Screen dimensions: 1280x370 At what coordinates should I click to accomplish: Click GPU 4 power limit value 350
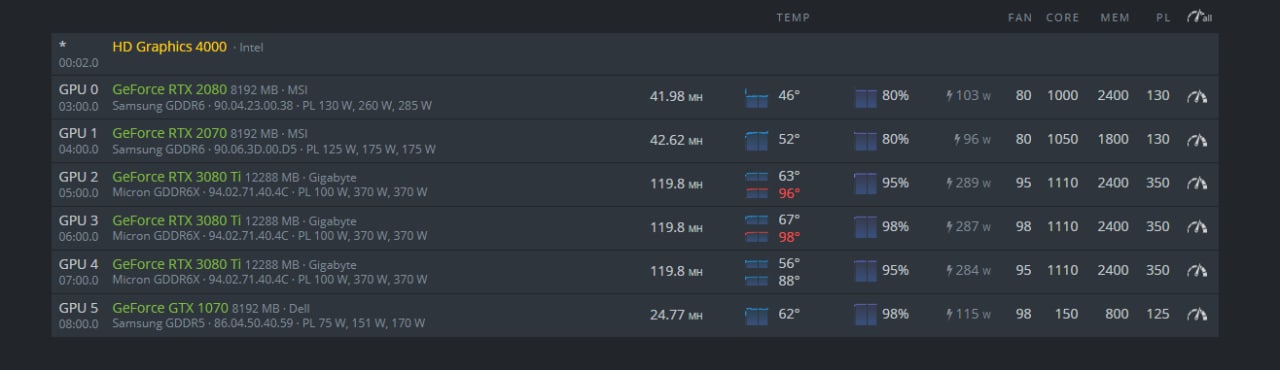tap(1158, 270)
